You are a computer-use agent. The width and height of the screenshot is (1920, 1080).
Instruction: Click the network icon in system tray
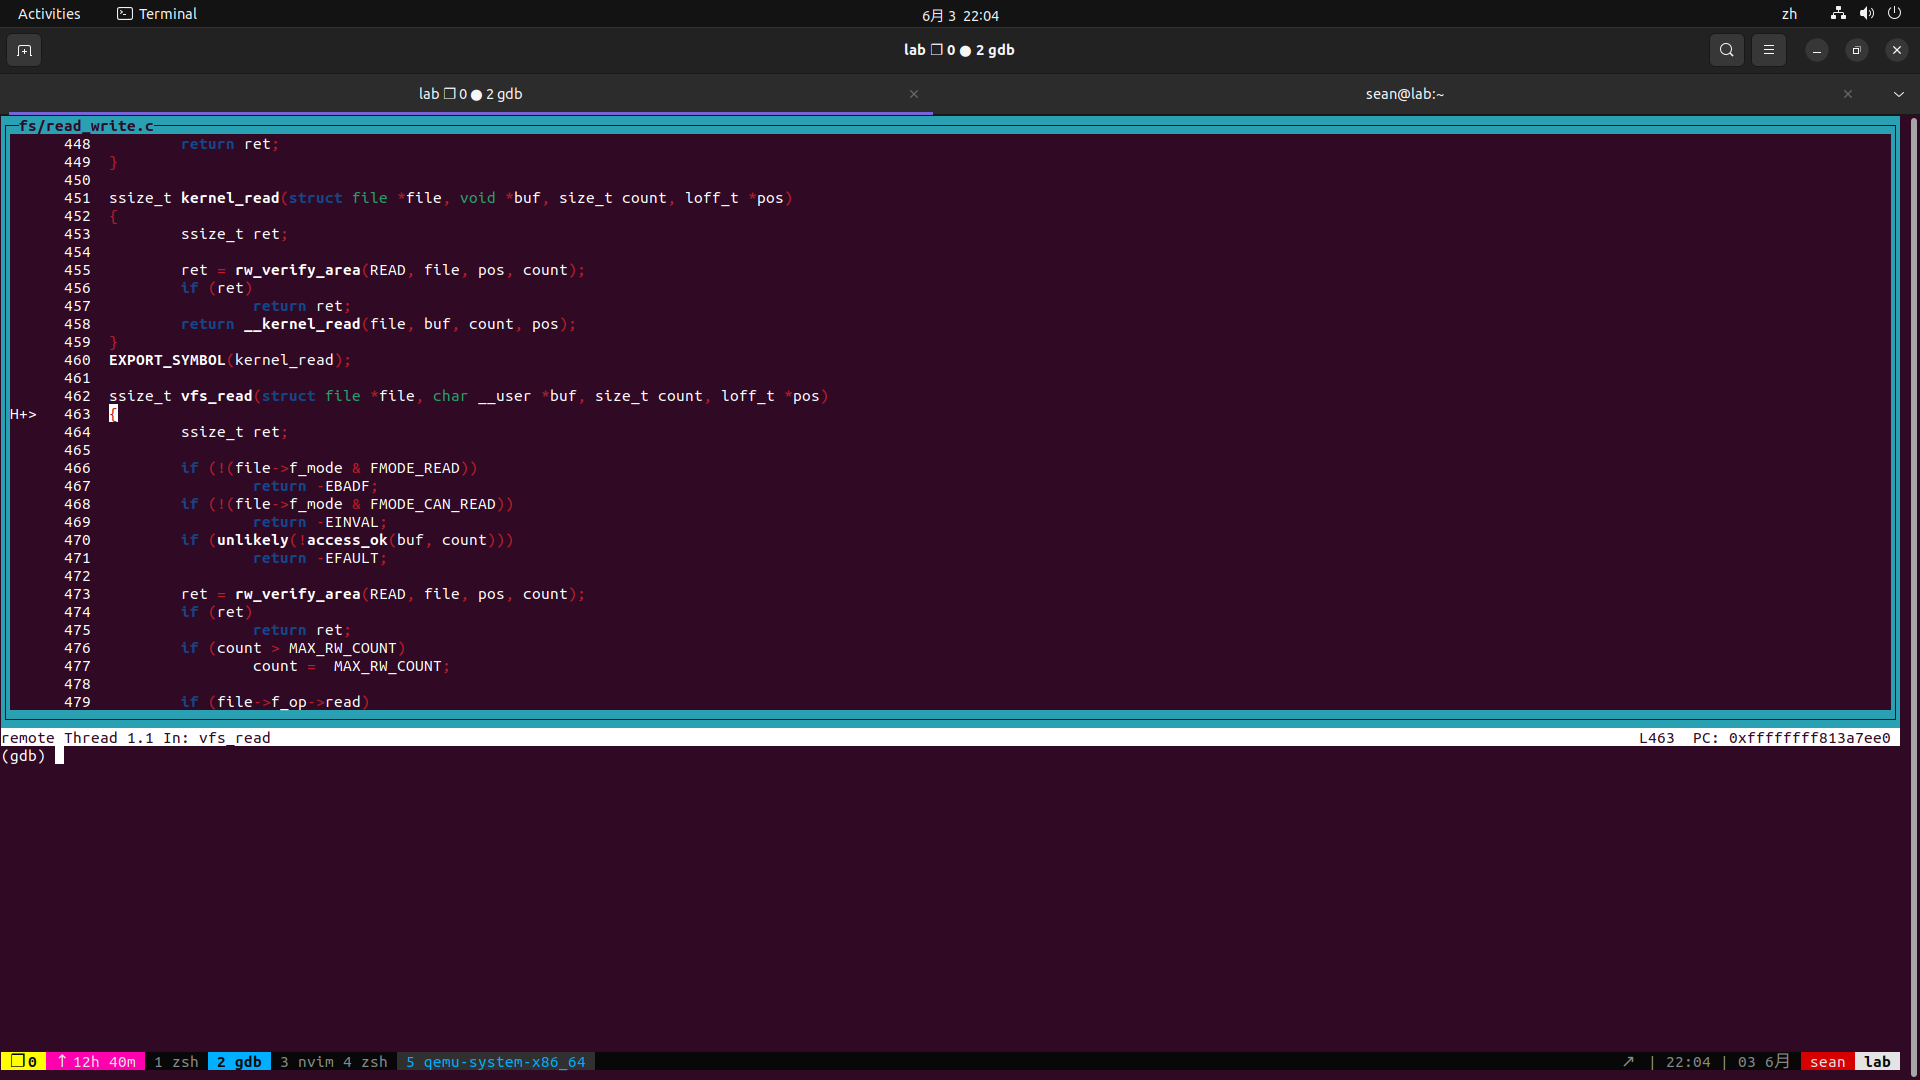coord(1838,14)
